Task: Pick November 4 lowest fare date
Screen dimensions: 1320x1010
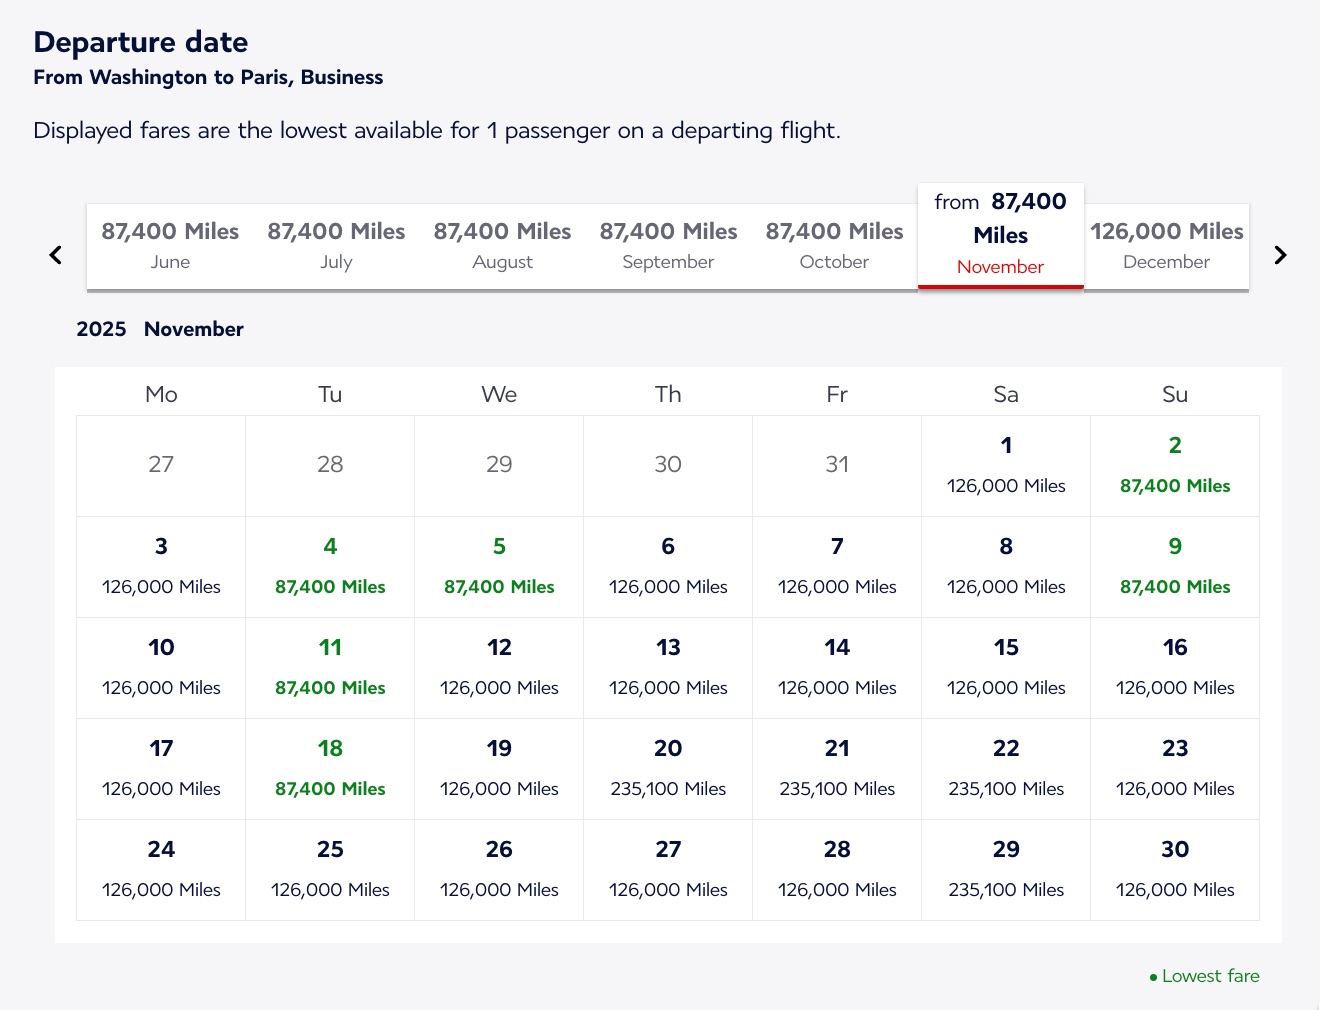Action: click(x=330, y=566)
